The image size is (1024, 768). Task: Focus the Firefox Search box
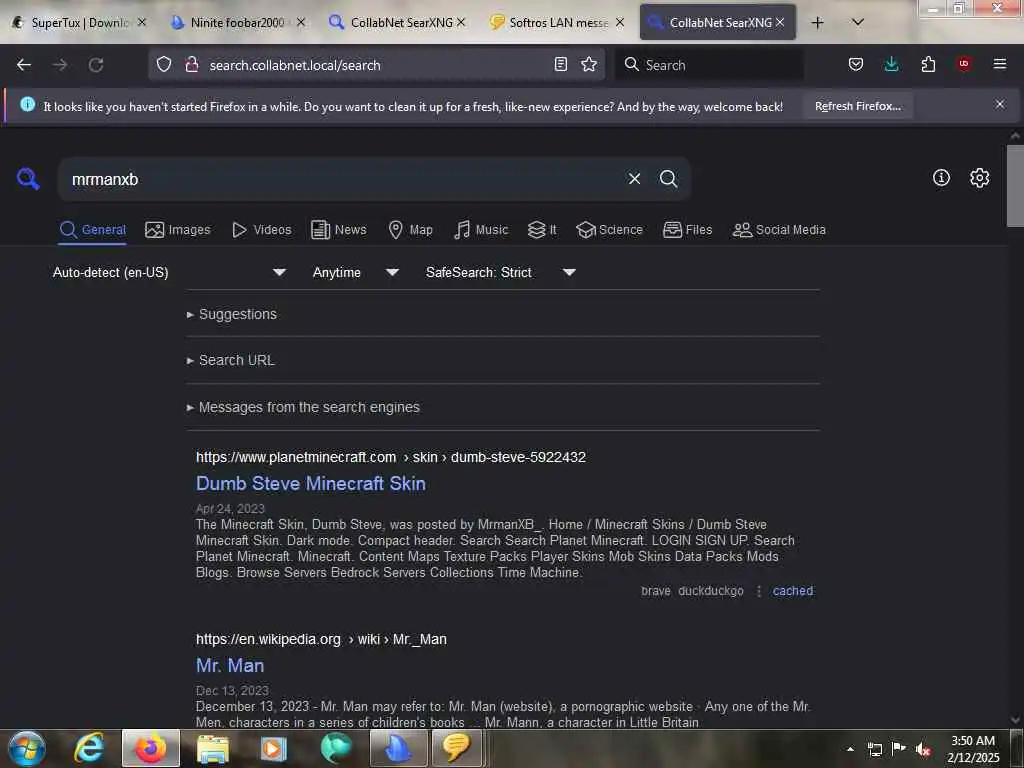click(x=709, y=65)
